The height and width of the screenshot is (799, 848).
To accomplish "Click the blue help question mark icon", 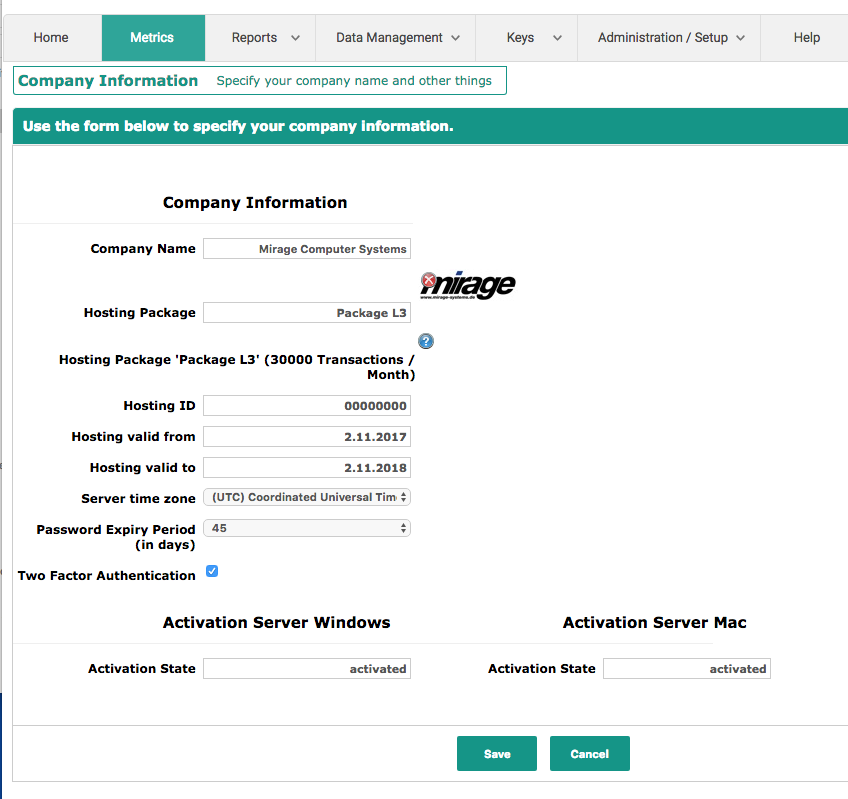I will point(426,341).
